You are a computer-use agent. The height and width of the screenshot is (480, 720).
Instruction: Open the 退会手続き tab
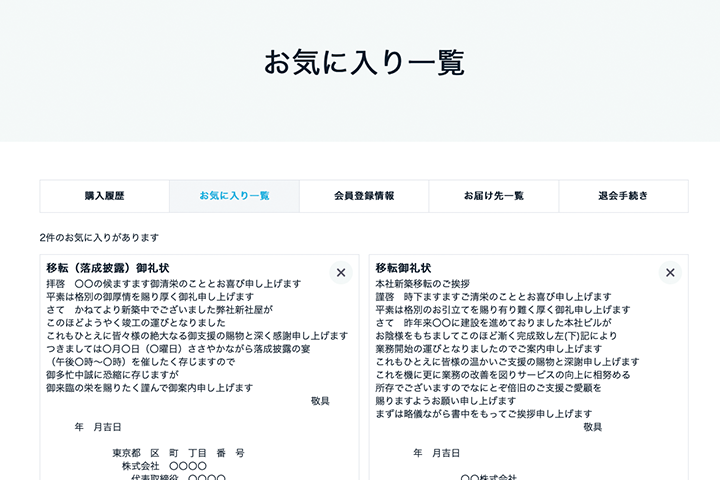[x=623, y=196]
